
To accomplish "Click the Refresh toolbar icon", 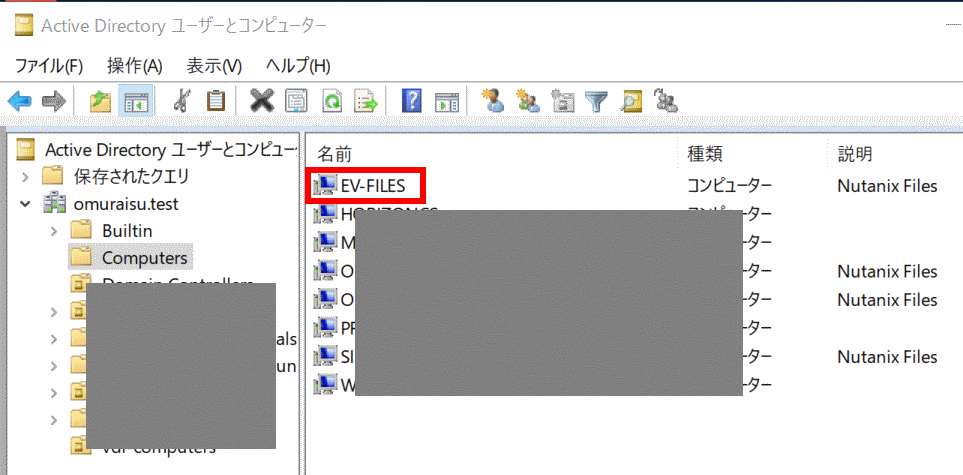I will [331, 101].
